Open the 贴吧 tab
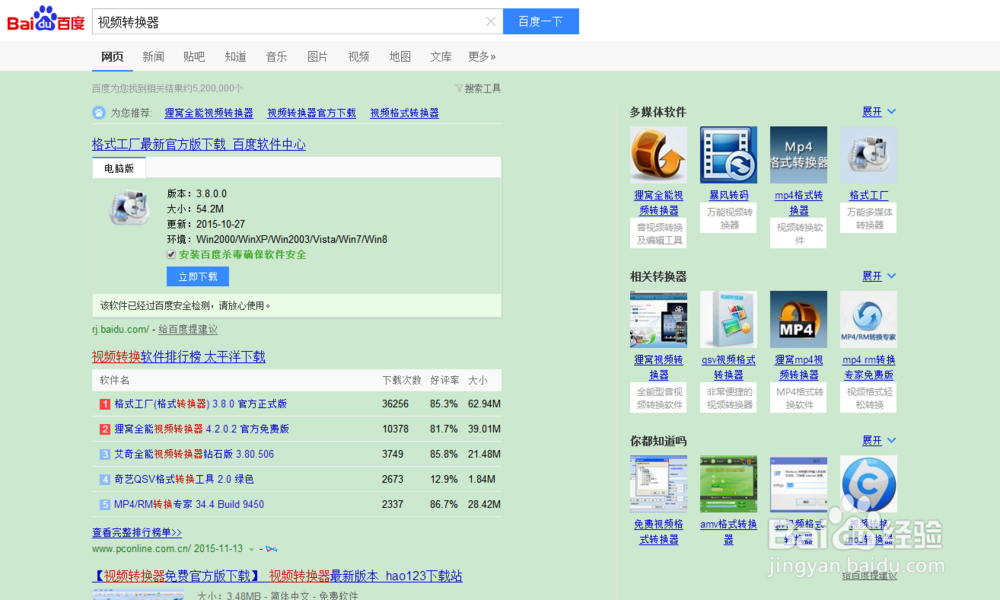1000x600 pixels. point(194,57)
